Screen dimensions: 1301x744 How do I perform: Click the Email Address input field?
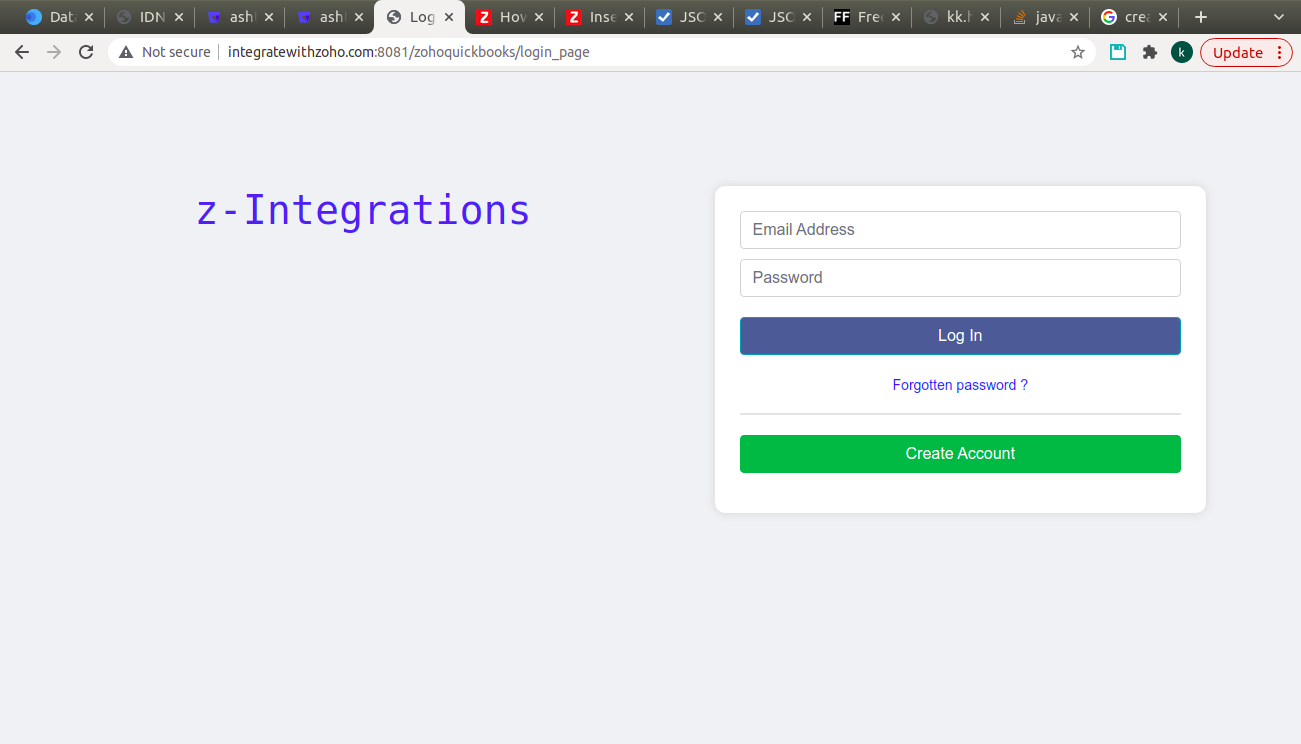pyautogui.click(x=960, y=230)
